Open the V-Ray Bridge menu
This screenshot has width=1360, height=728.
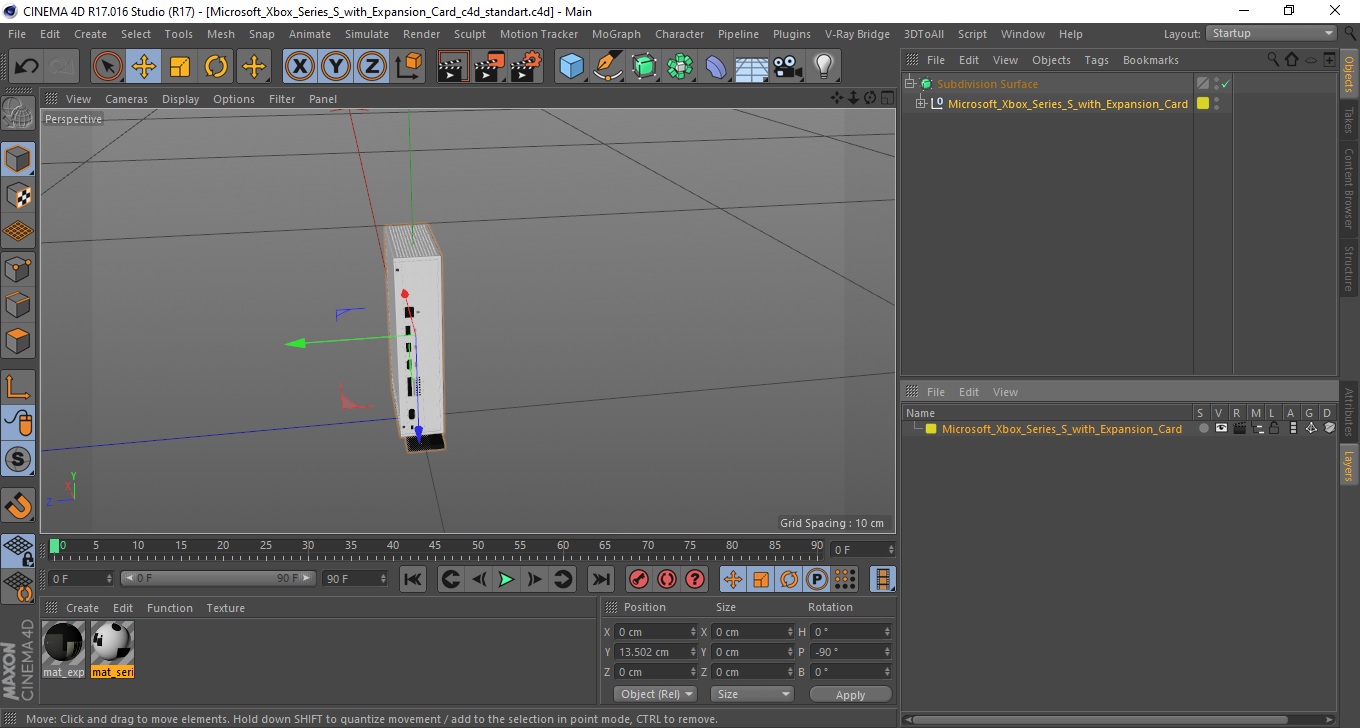(x=857, y=34)
